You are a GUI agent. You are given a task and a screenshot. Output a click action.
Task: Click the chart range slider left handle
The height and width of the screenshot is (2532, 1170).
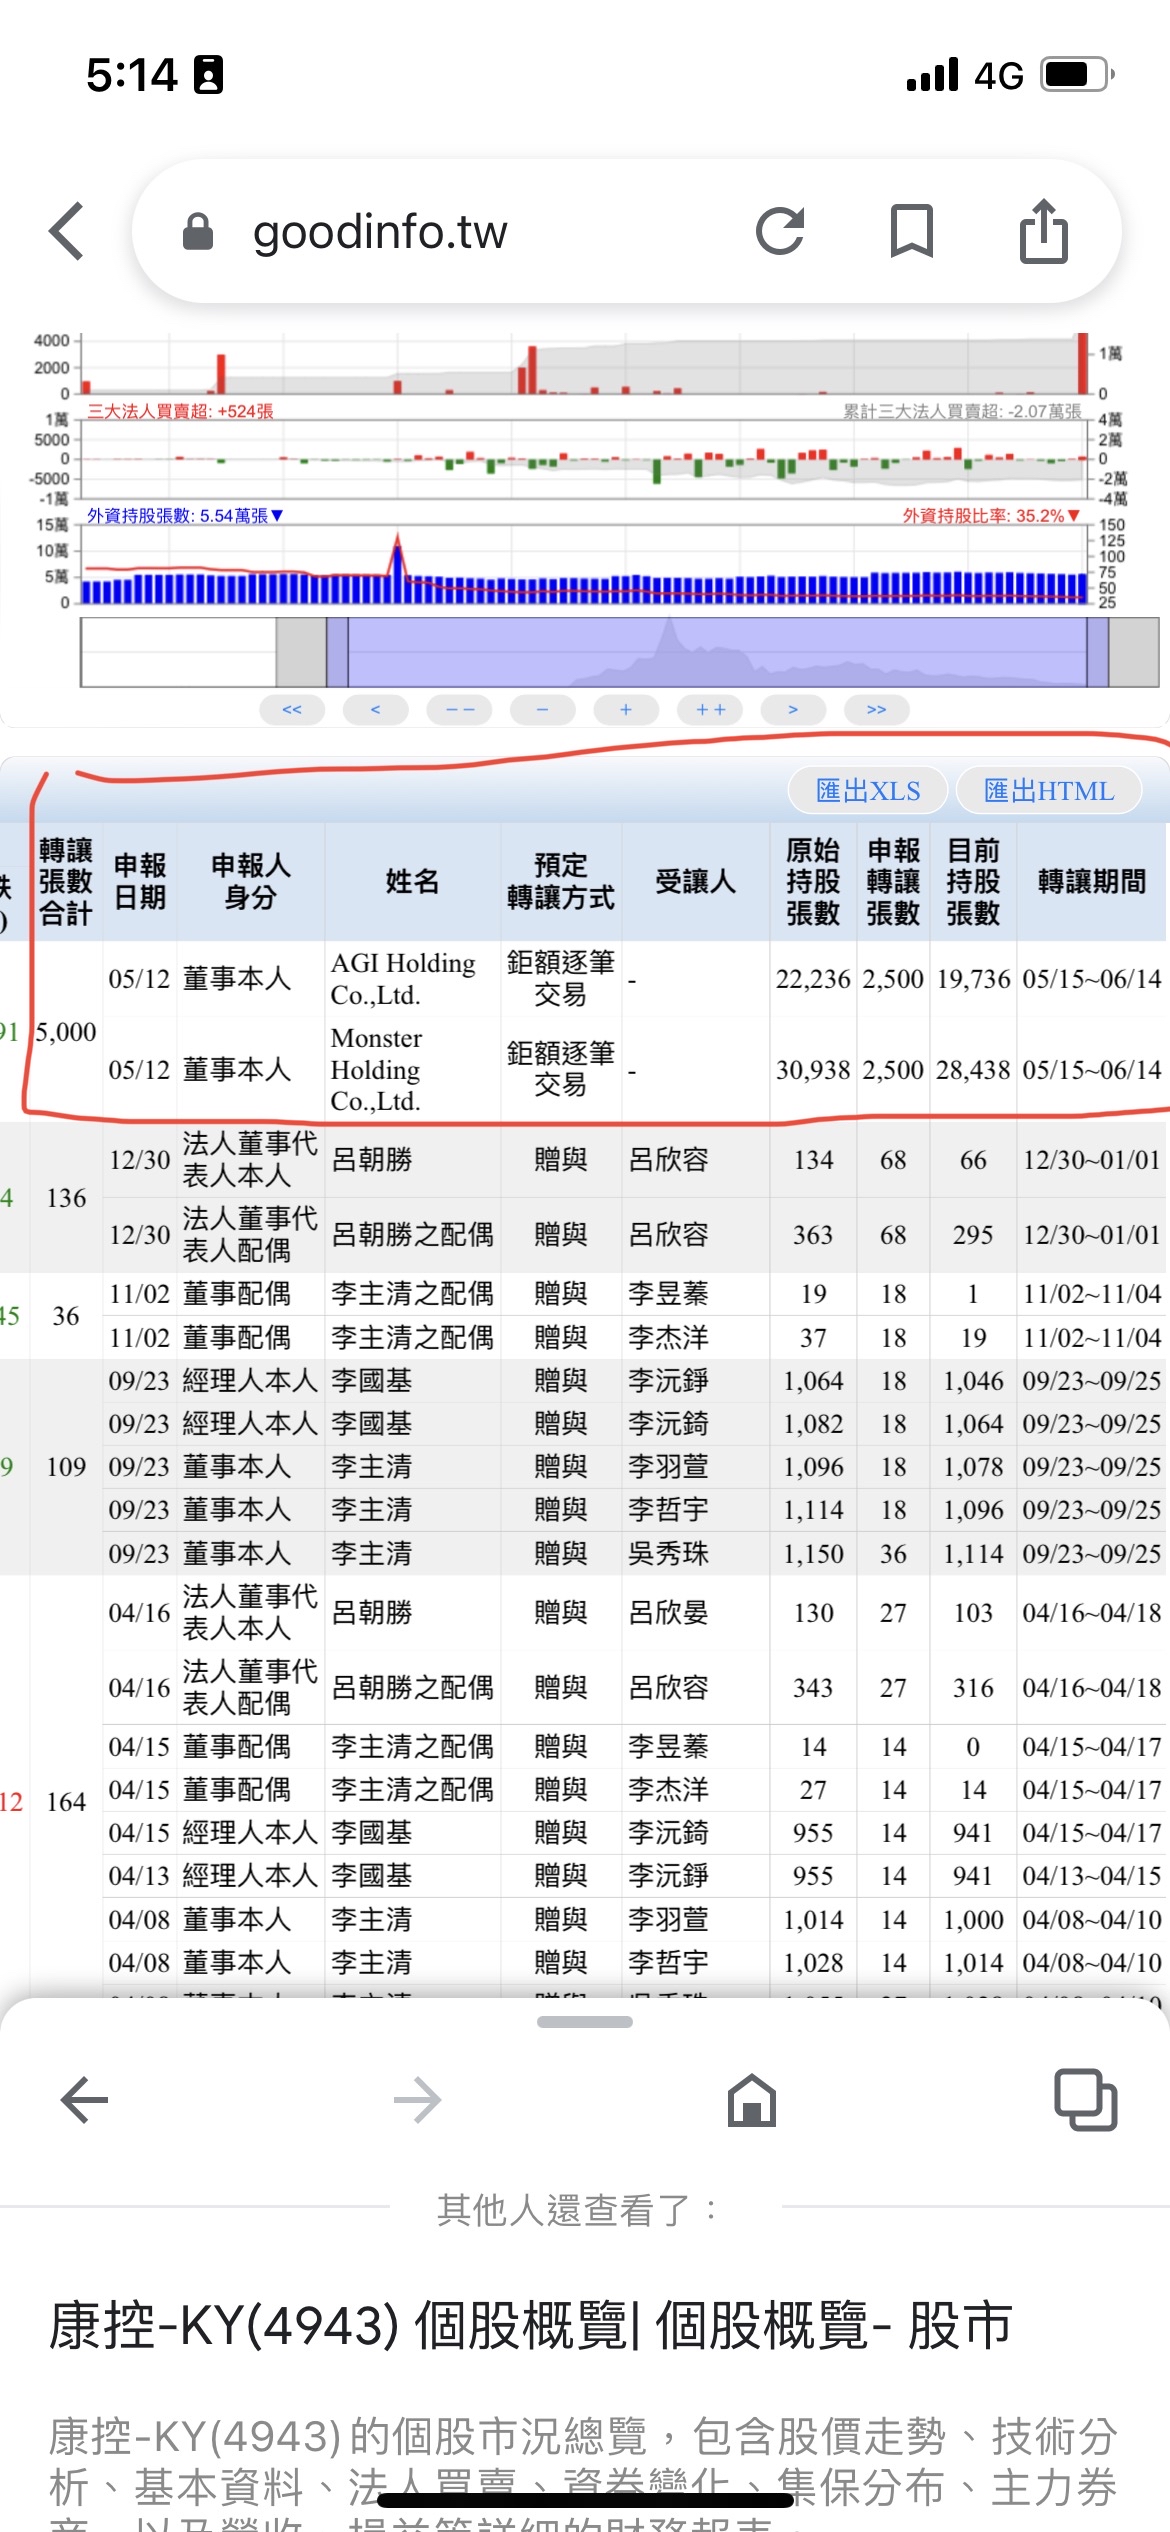coord(337,652)
